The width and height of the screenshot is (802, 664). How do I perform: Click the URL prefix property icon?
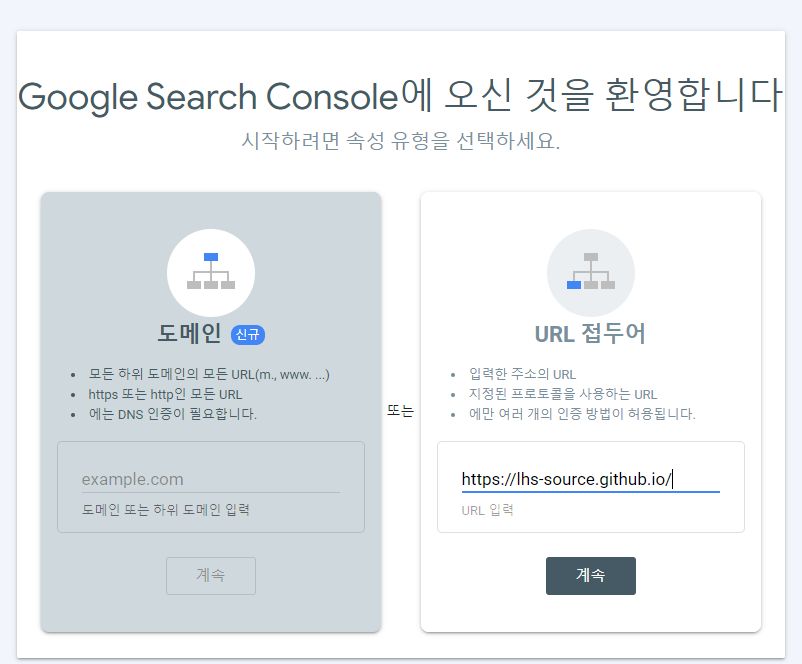tap(590, 272)
